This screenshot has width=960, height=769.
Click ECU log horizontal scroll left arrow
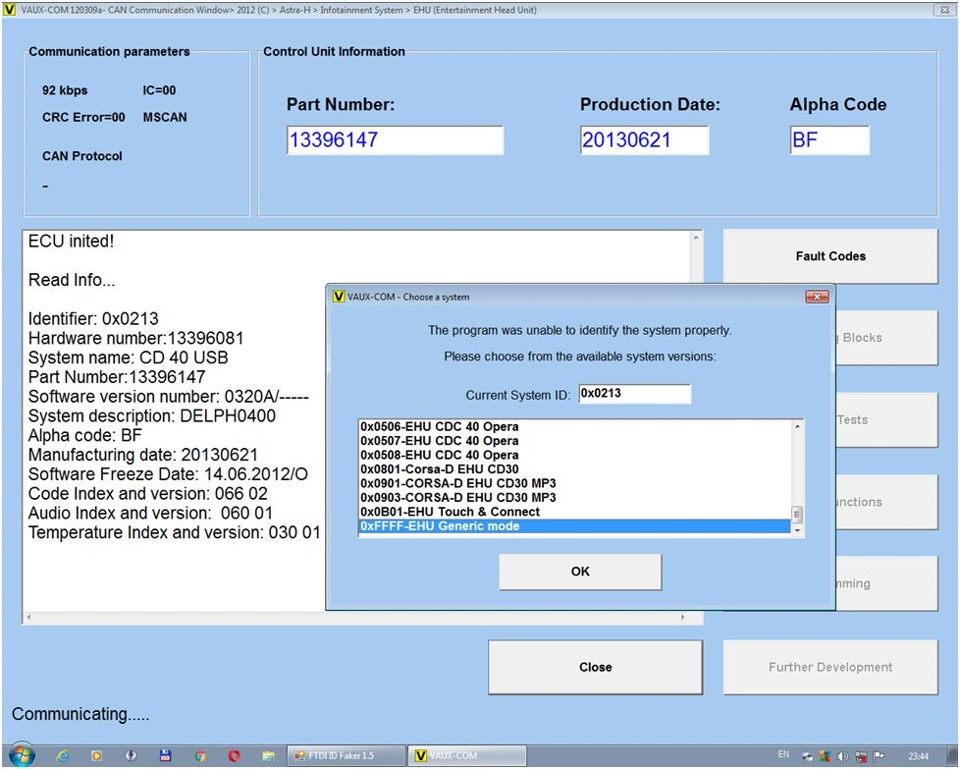pos(28,618)
